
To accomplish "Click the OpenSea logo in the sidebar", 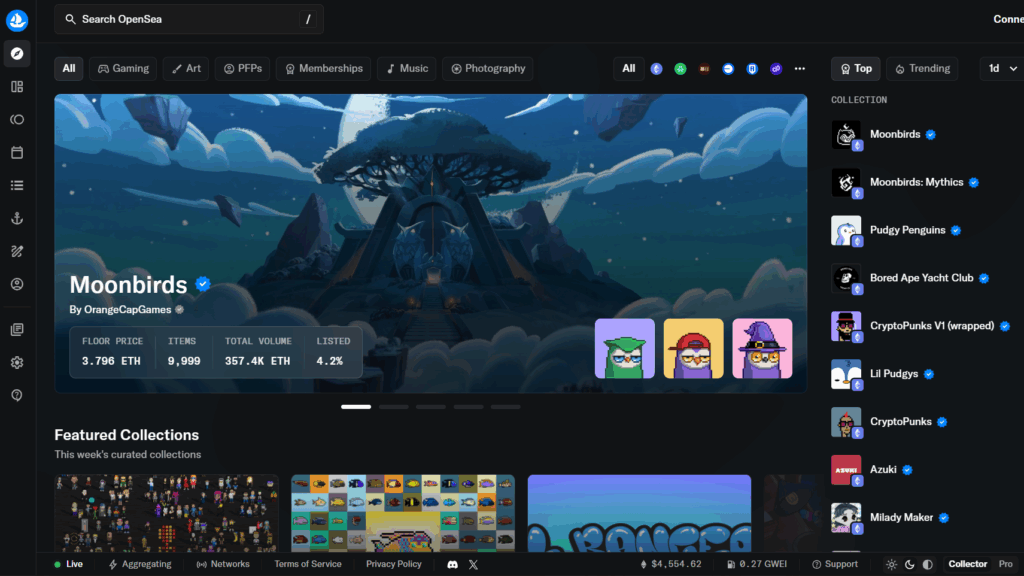I will pos(17,20).
